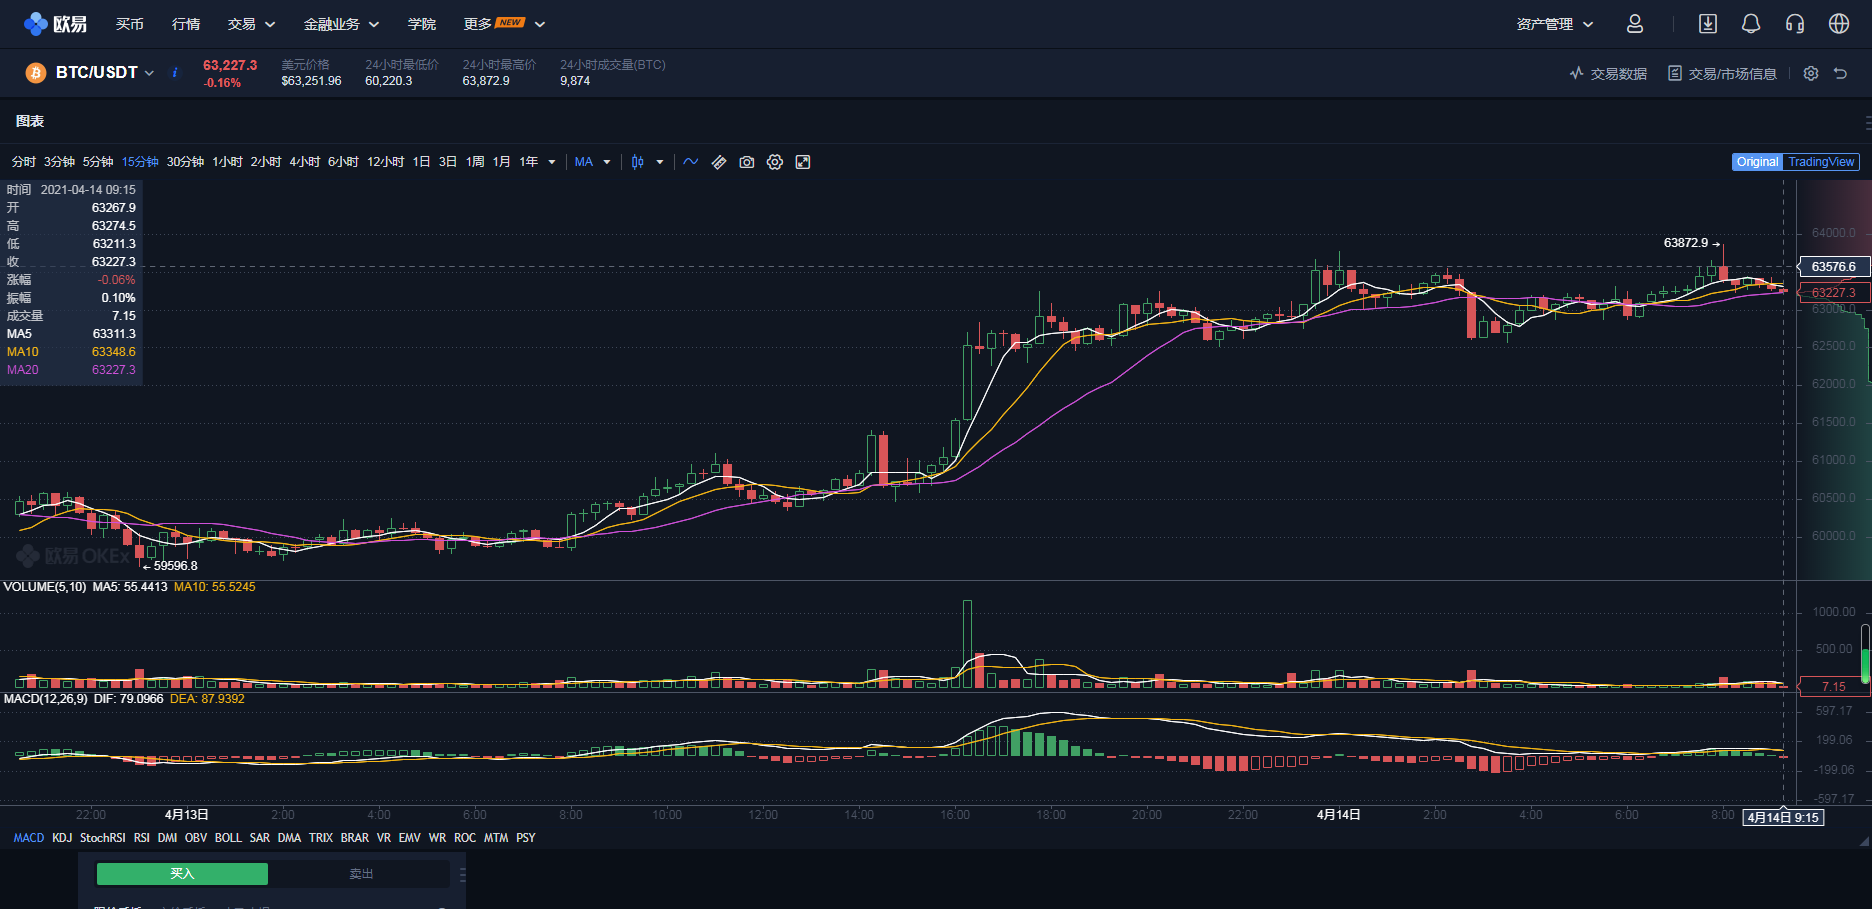Screen dimensions: 1872x909
Task: Open the 行情 markets menu
Action: [186, 24]
